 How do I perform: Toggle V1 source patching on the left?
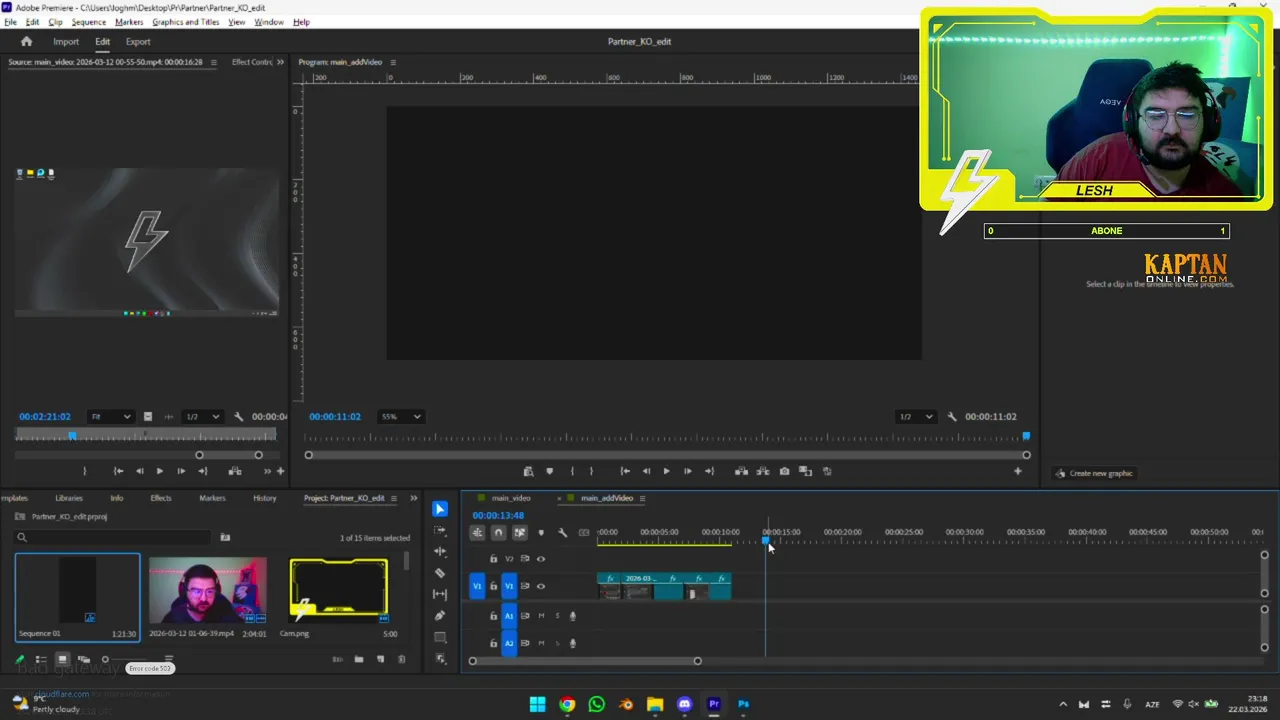pos(477,586)
